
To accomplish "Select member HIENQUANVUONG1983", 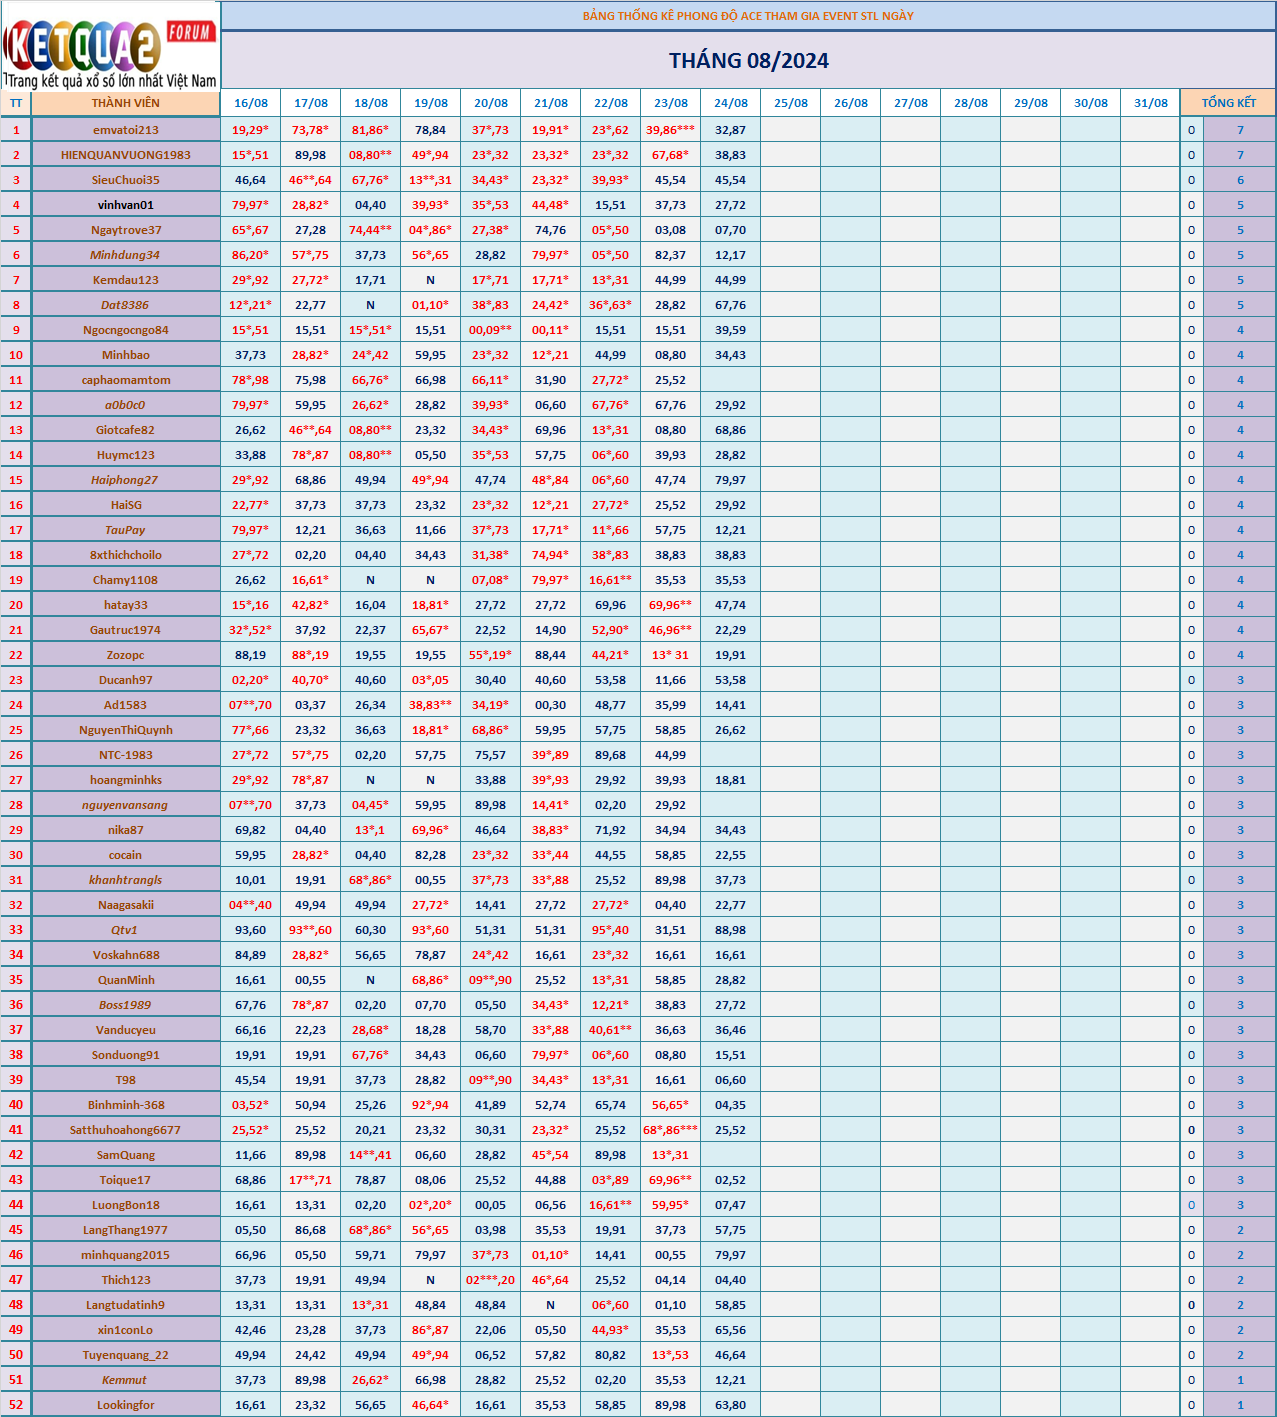I will [126, 155].
